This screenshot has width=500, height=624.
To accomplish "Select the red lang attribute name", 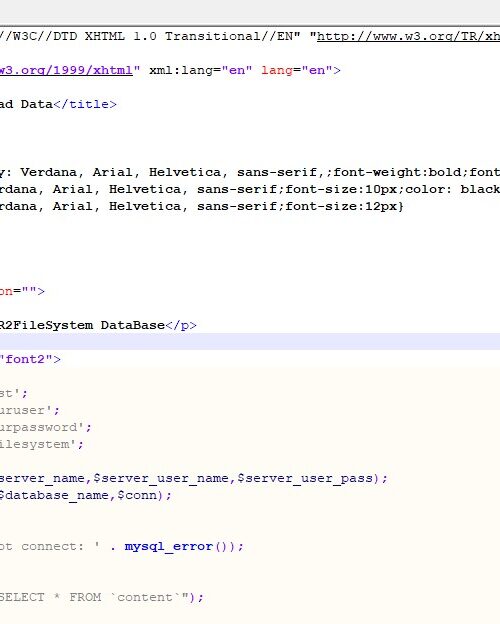I will pos(277,70).
